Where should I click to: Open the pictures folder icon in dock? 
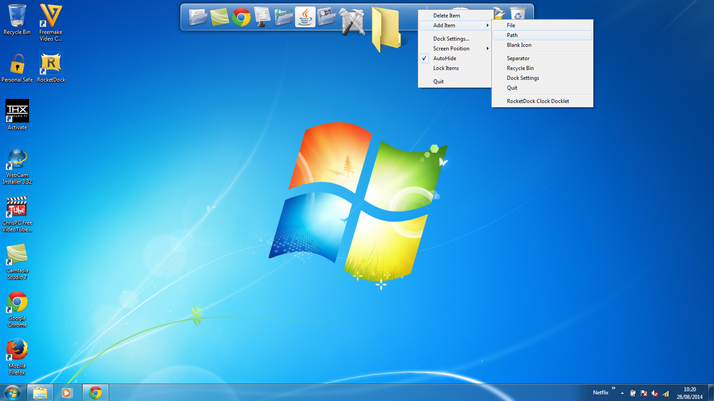tap(327, 17)
